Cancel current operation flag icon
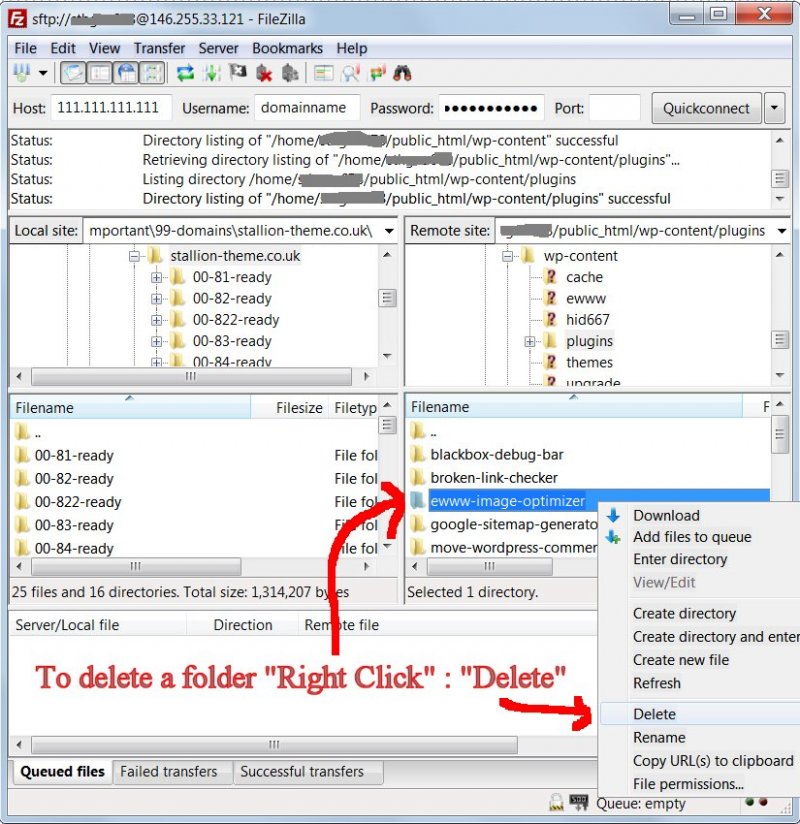The image size is (800, 824). point(238,73)
